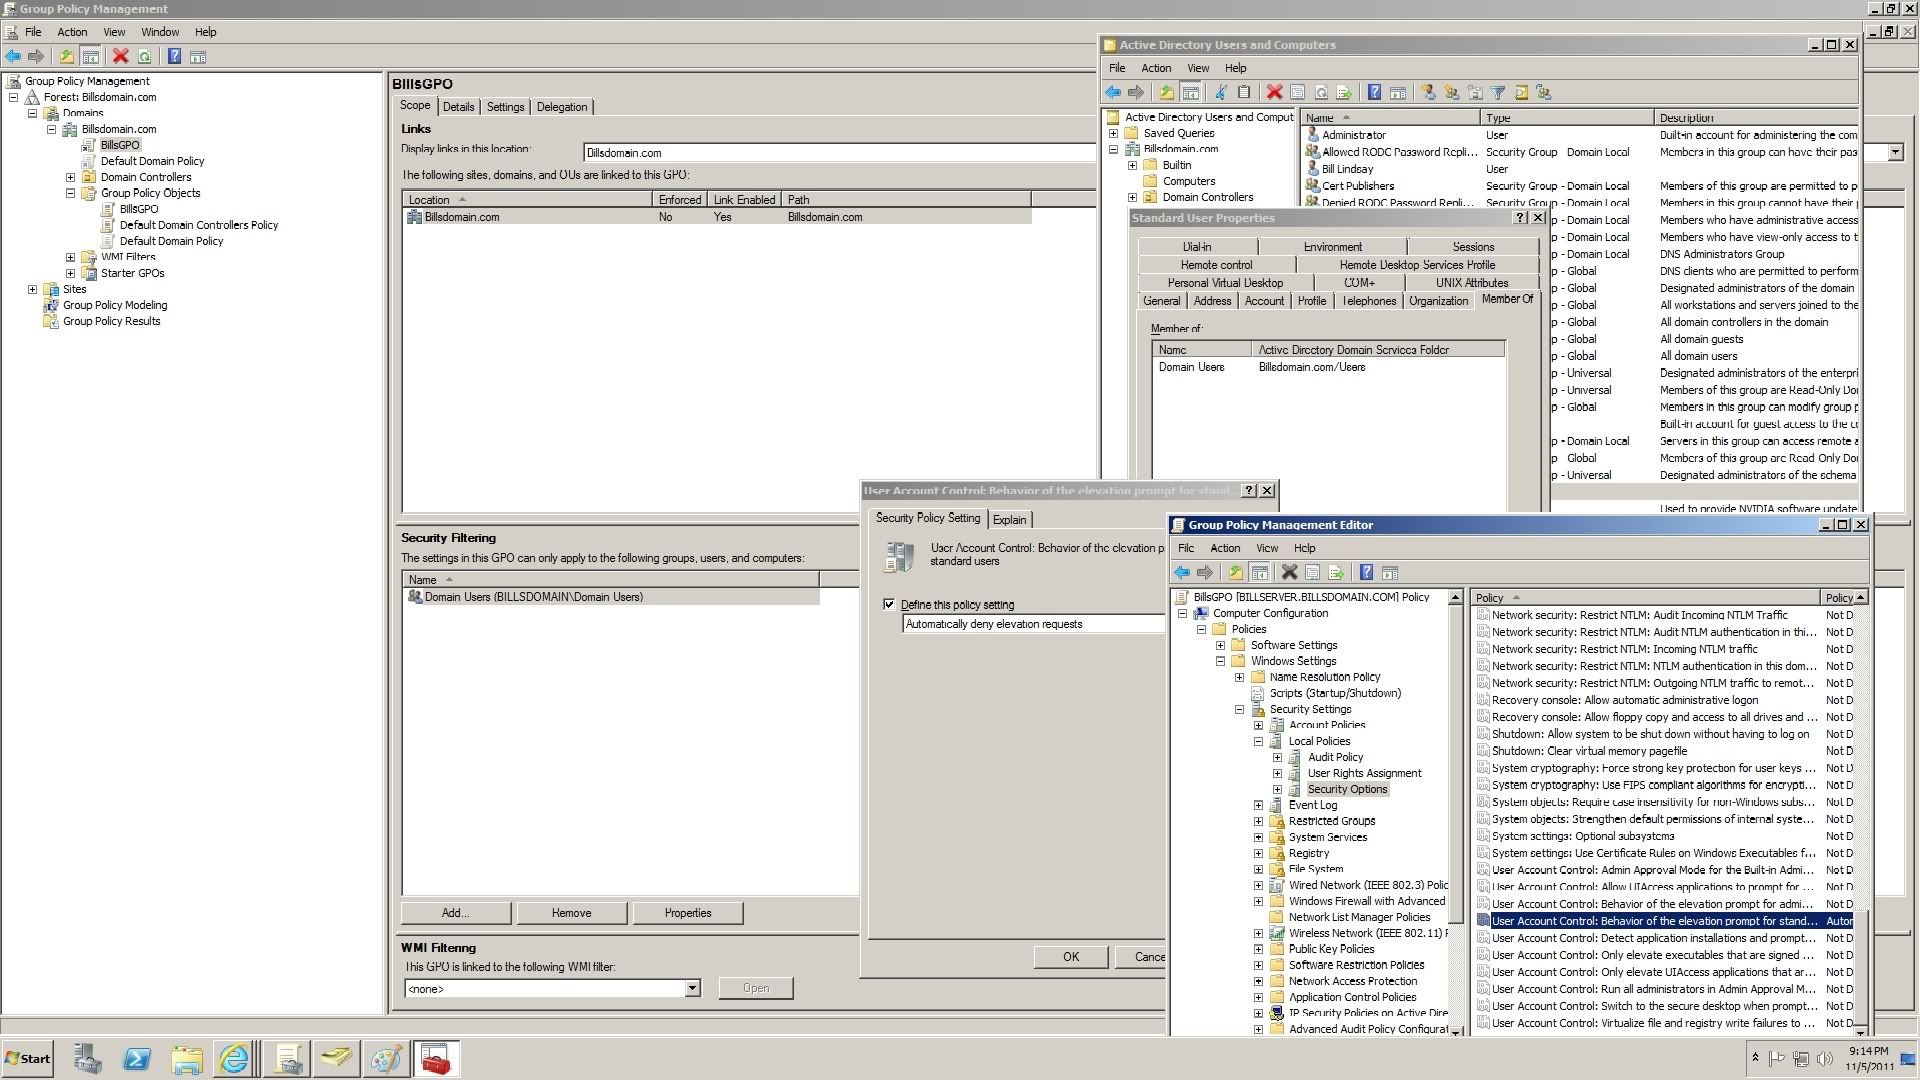Collapse Local Policies node in Policy Editor

click(1258, 741)
